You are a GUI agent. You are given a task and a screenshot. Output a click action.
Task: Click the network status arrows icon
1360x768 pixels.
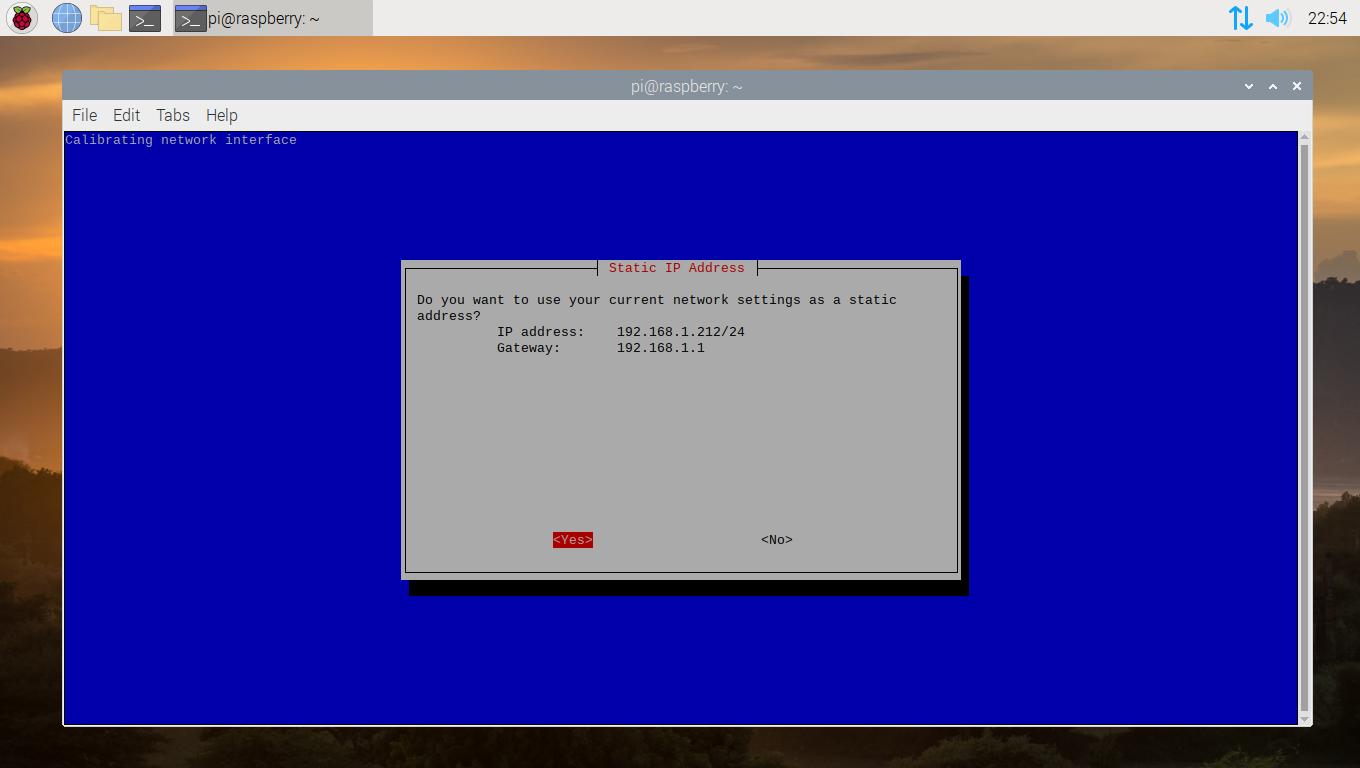[x=1240, y=18]
